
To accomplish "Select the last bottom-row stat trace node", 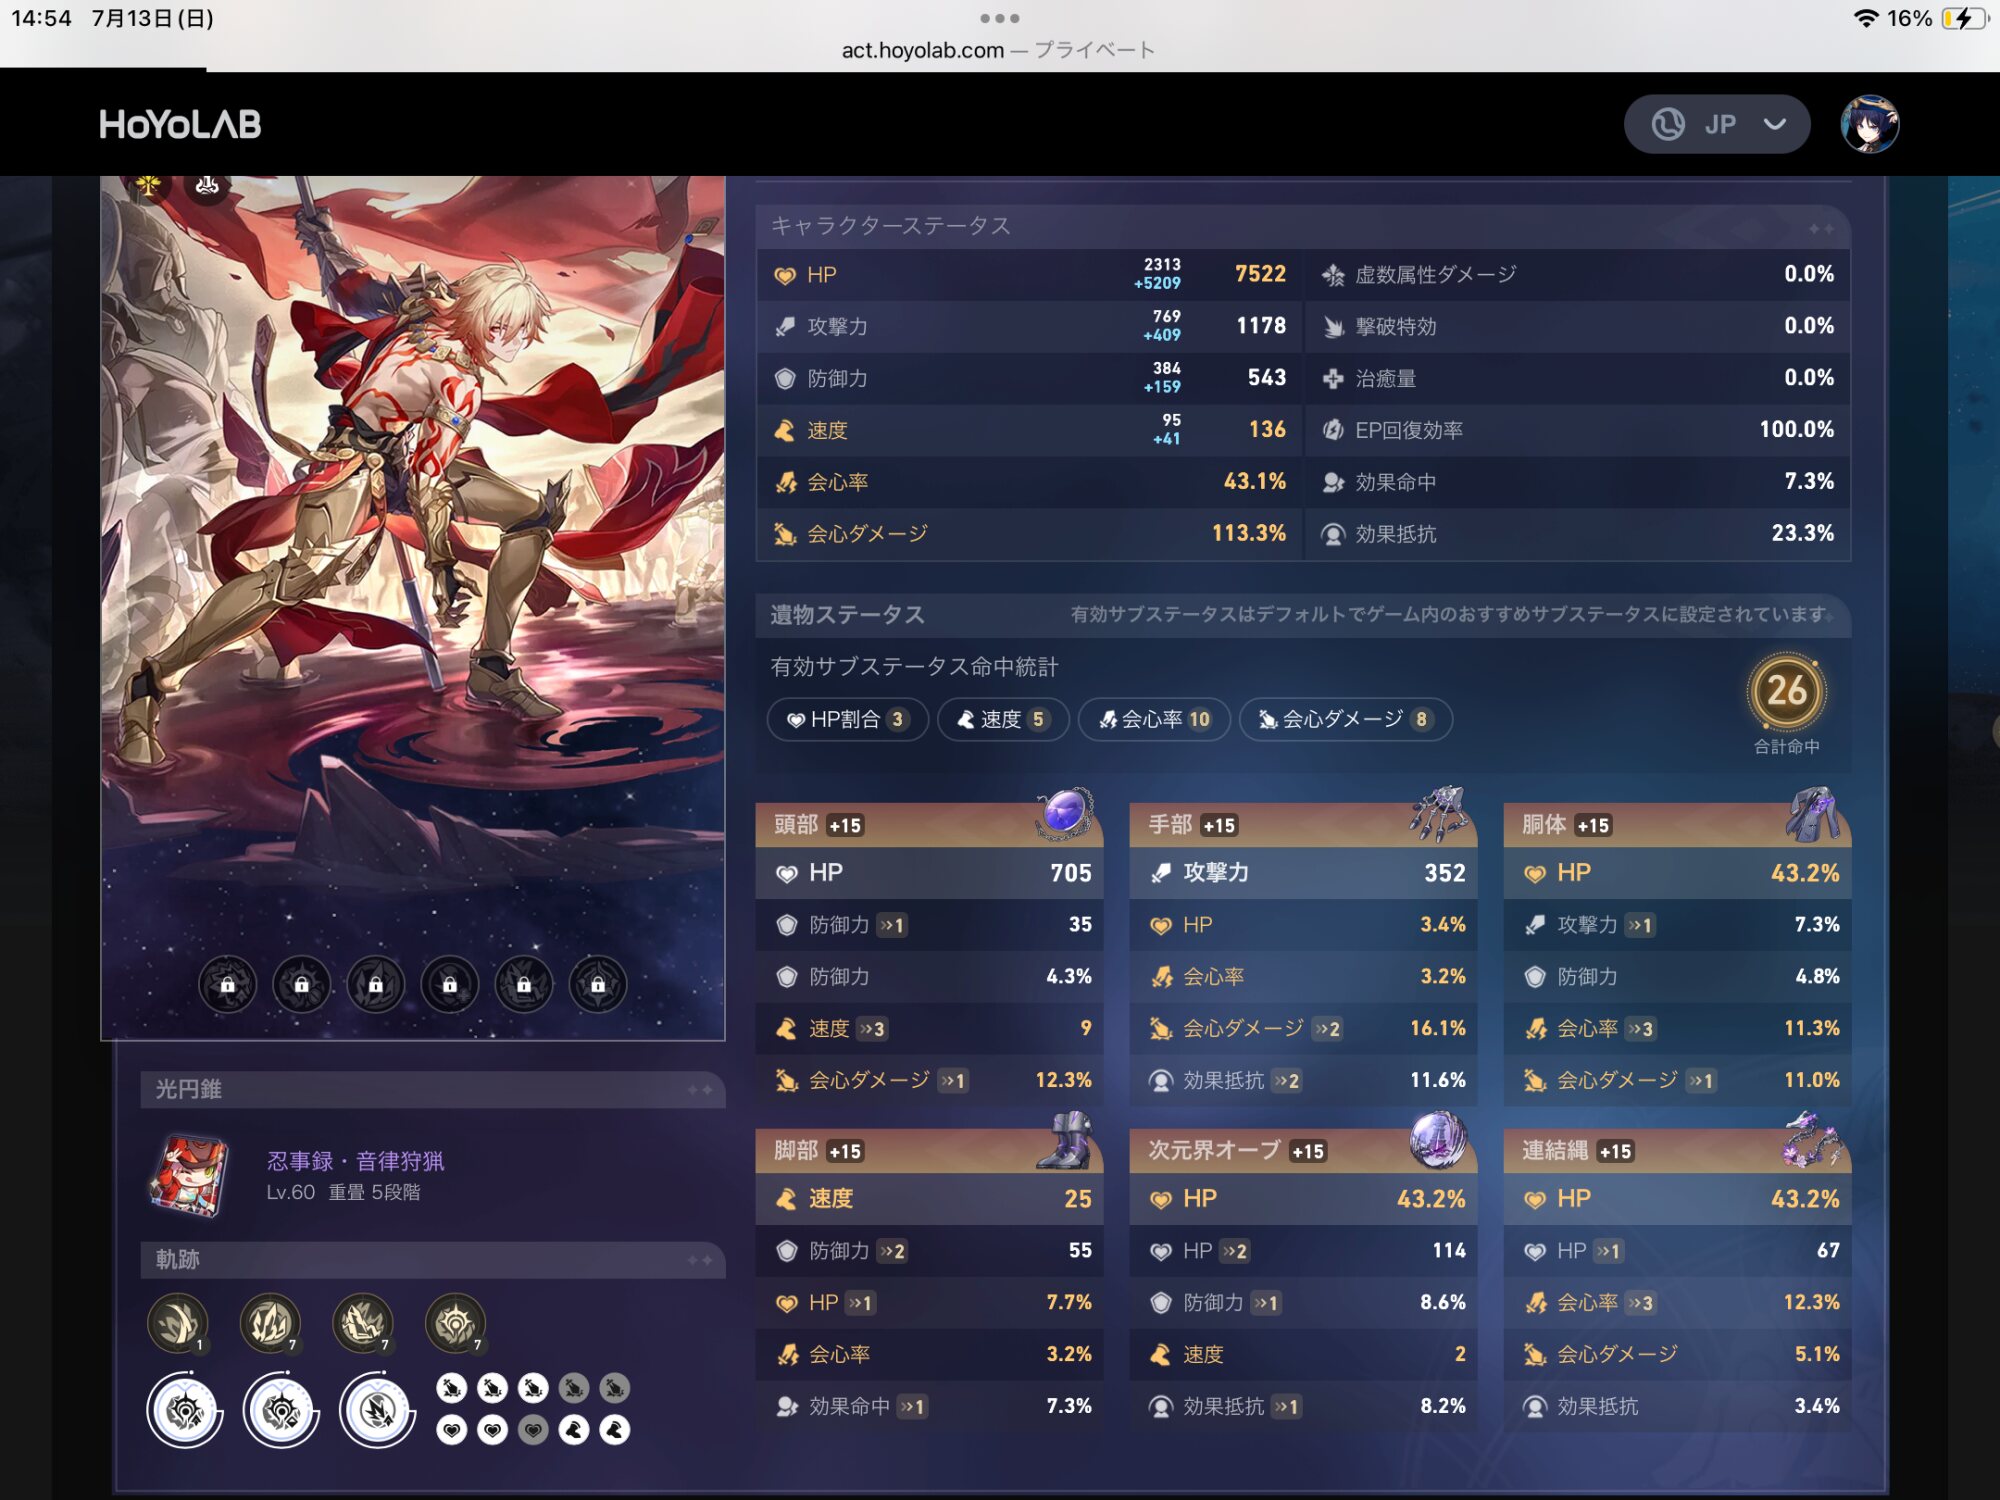I will click(615, 1430).
